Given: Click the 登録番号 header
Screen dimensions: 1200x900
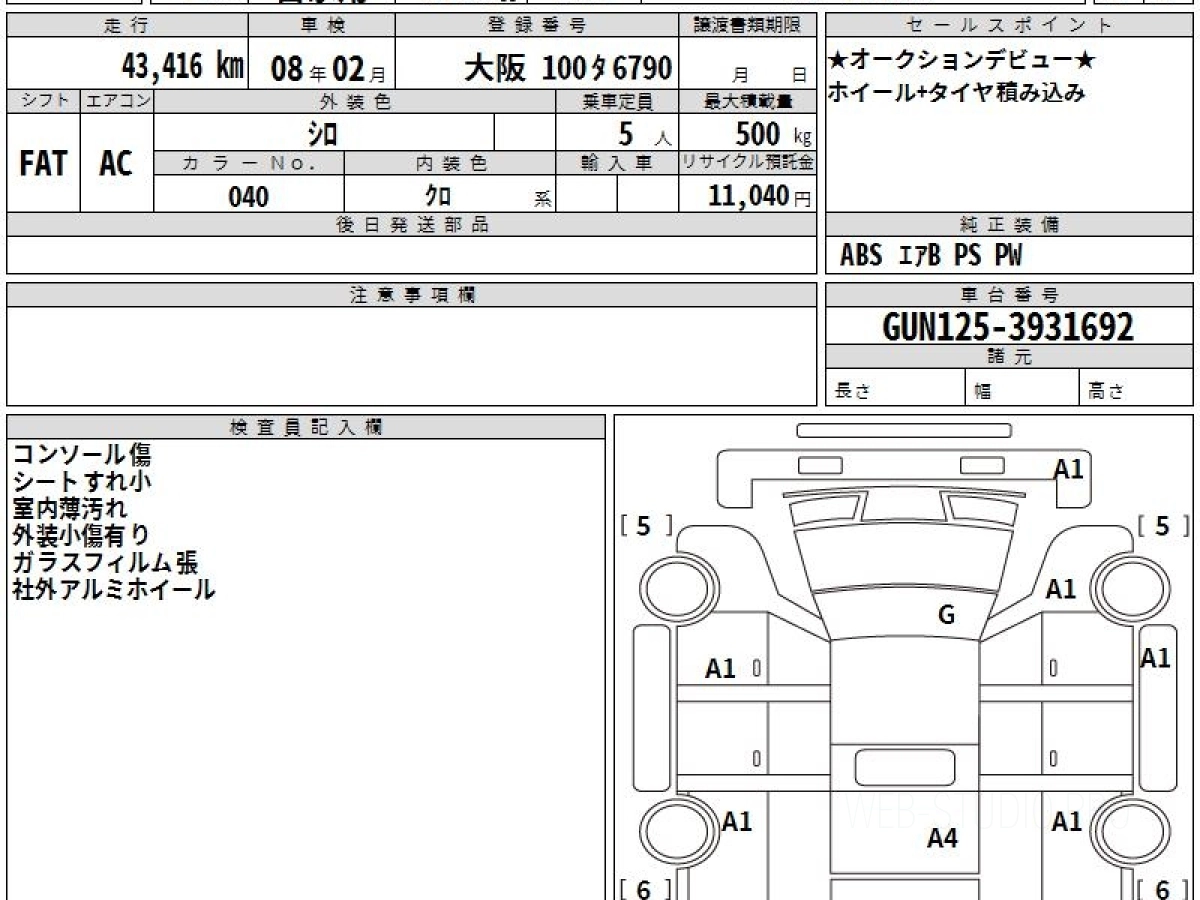Looking at the screenshot, I should [537, 25].
